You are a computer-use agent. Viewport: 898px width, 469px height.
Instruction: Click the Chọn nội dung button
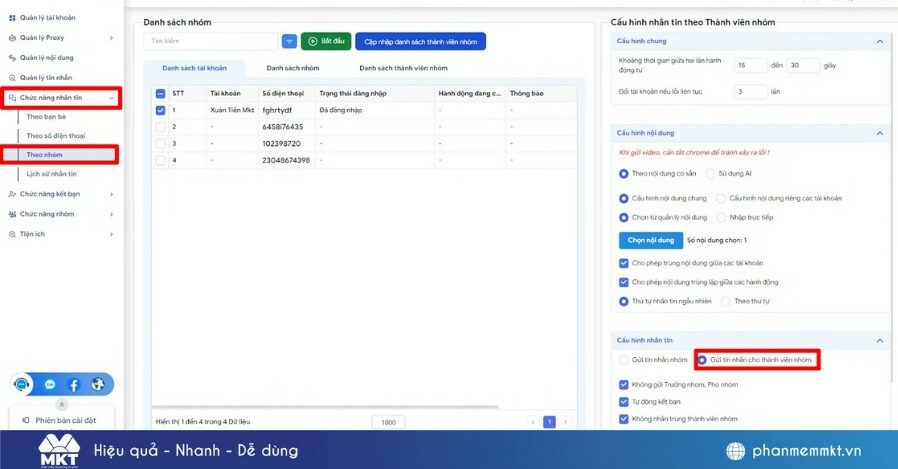point(651,241)
